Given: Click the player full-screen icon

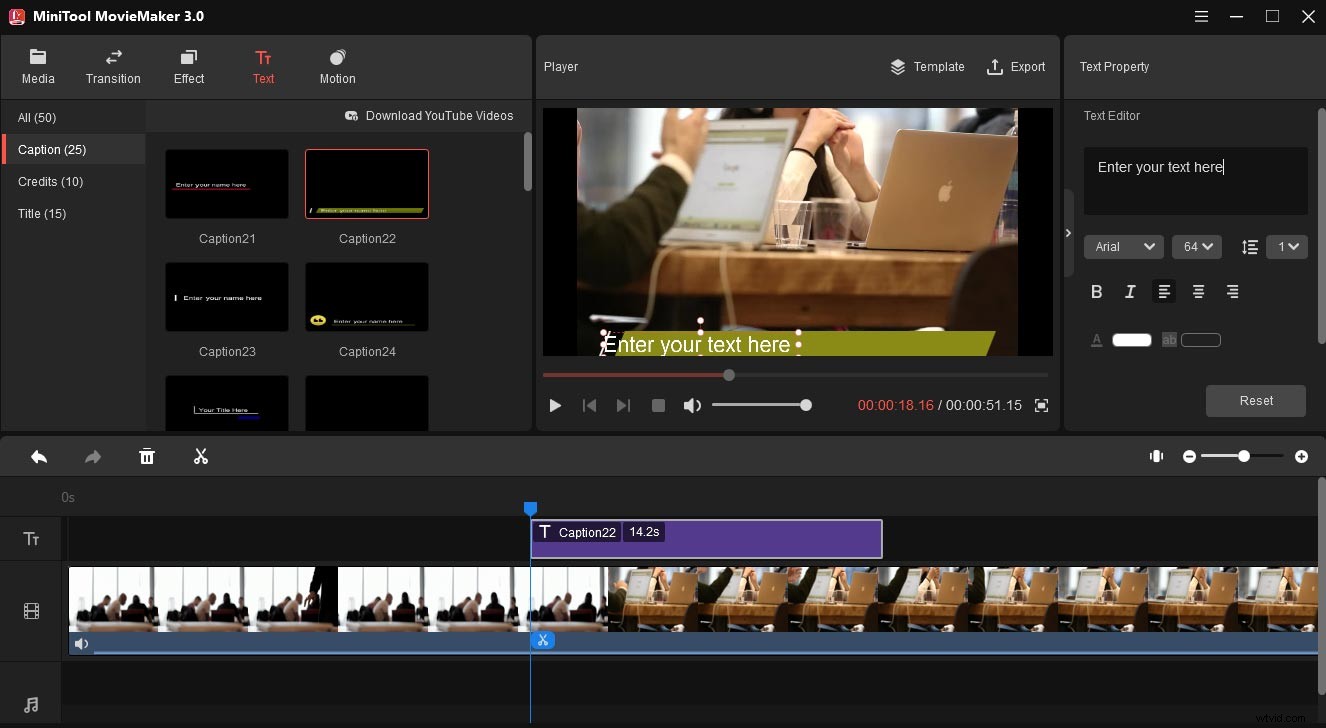Looking at the screenshot, I should tap(1040, 405).
